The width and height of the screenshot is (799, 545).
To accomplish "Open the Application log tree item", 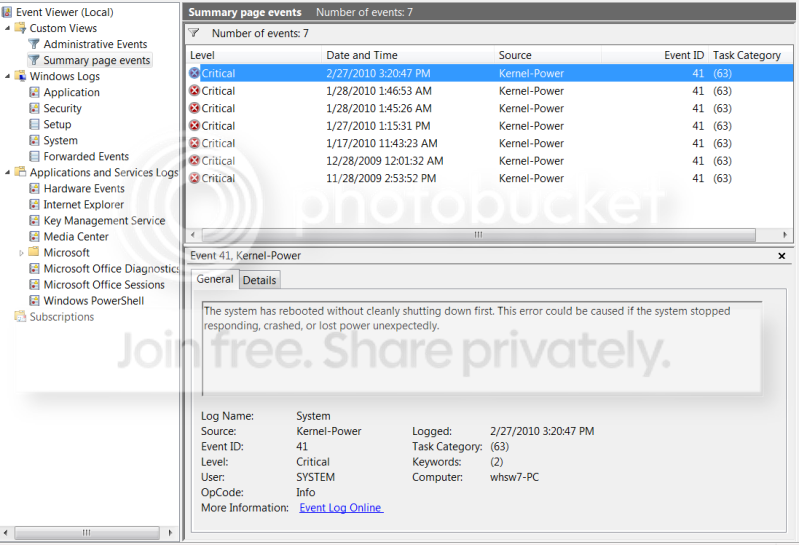I will 71,92.
